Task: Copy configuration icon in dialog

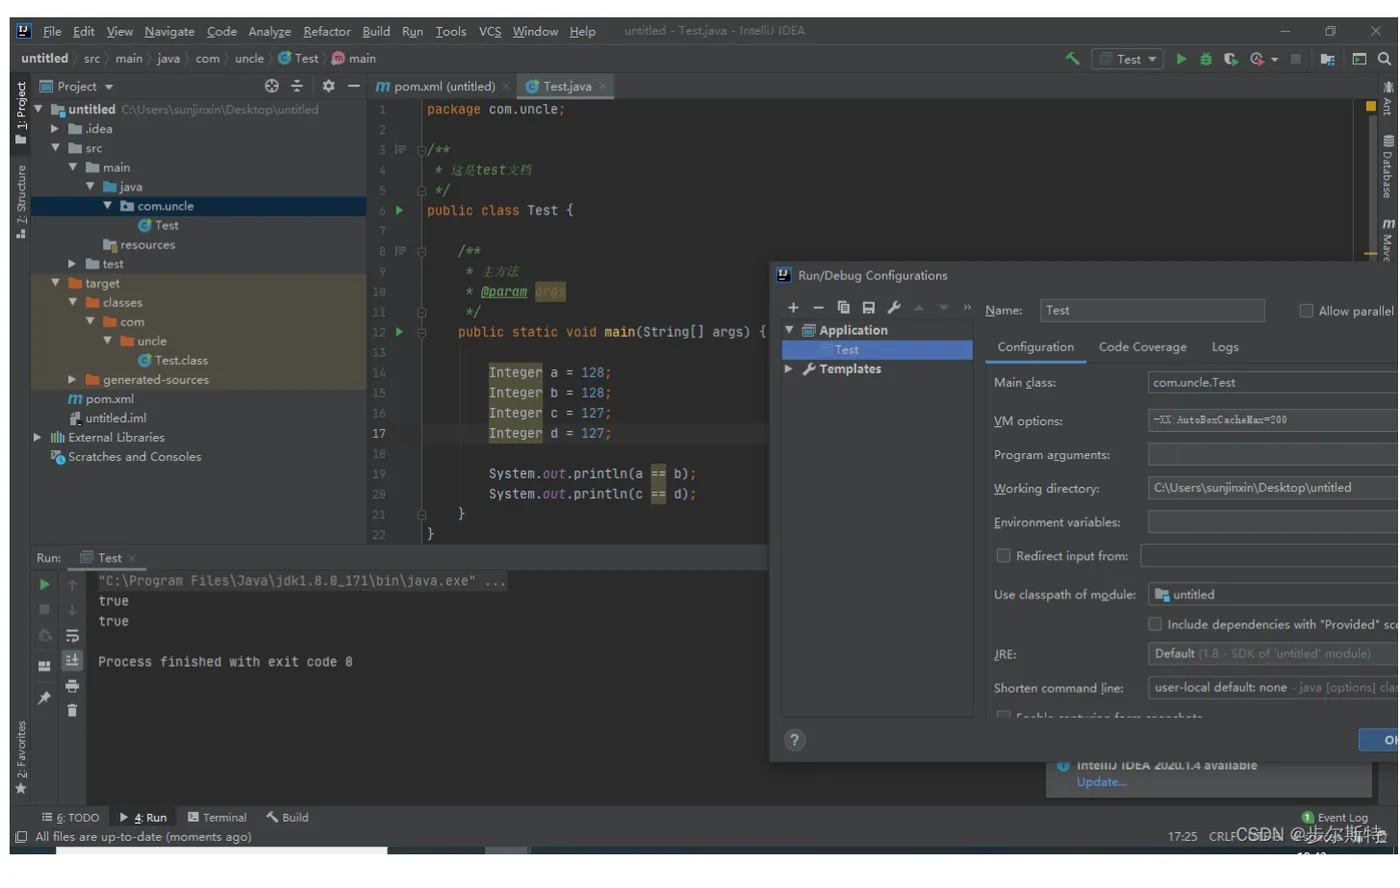Action: (843, 308)
